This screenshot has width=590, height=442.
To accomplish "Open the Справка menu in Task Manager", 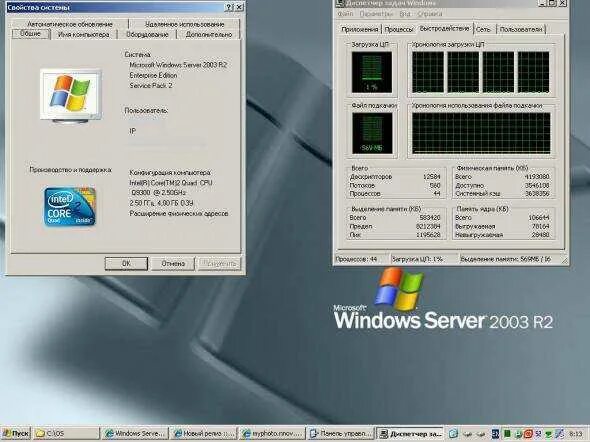I will 430,14.
